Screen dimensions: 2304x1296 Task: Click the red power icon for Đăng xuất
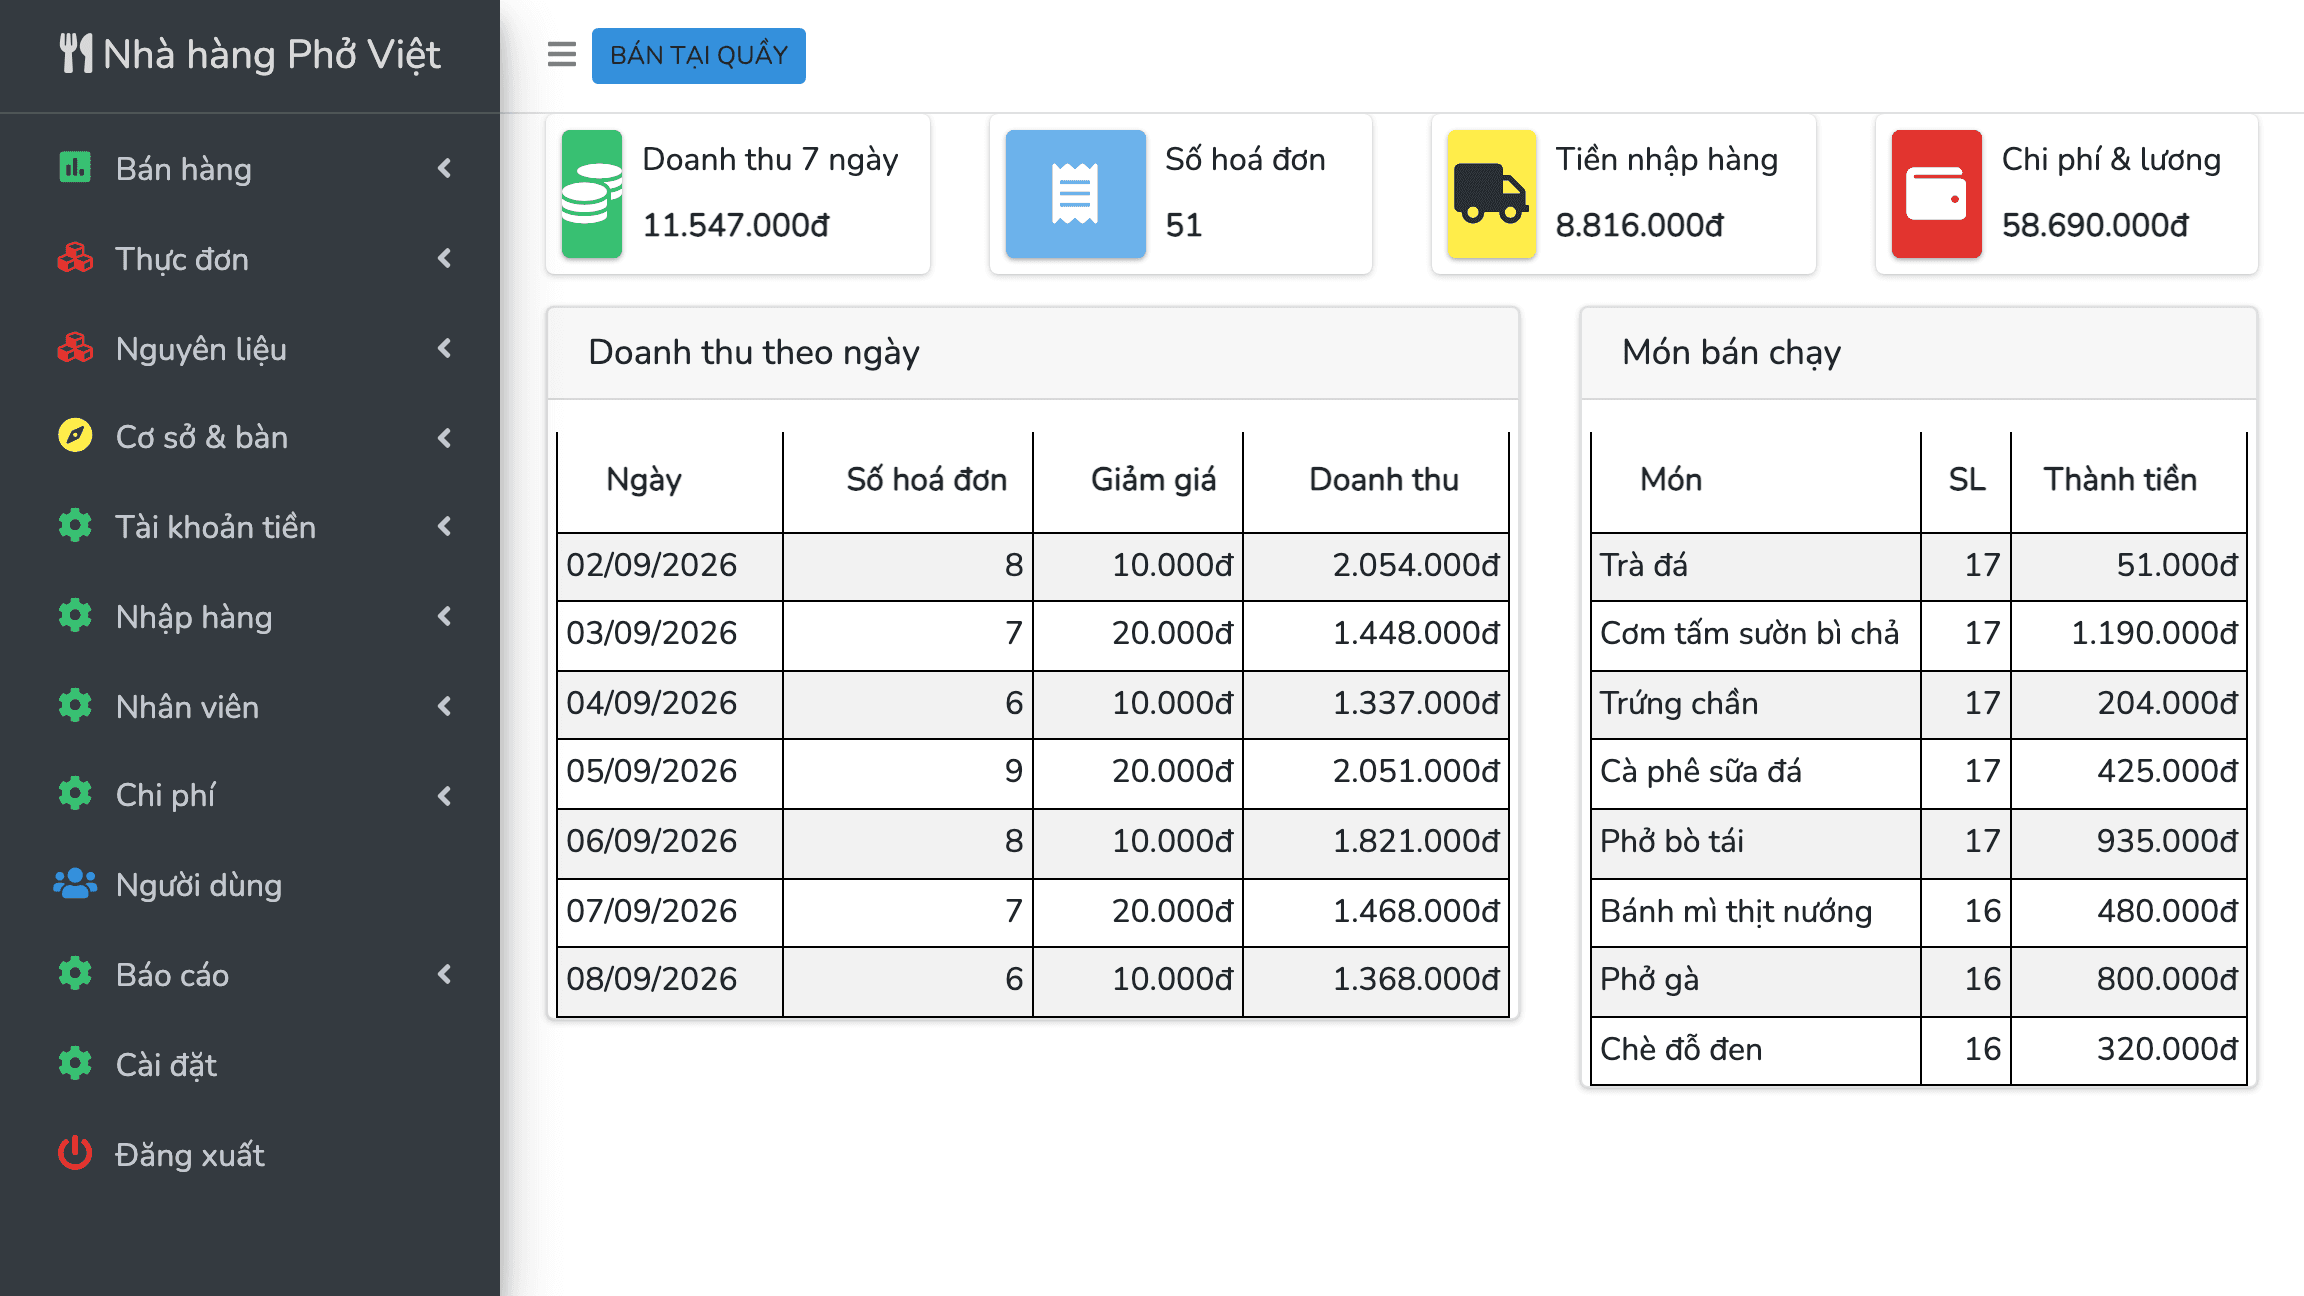(x=75, y=1153)
